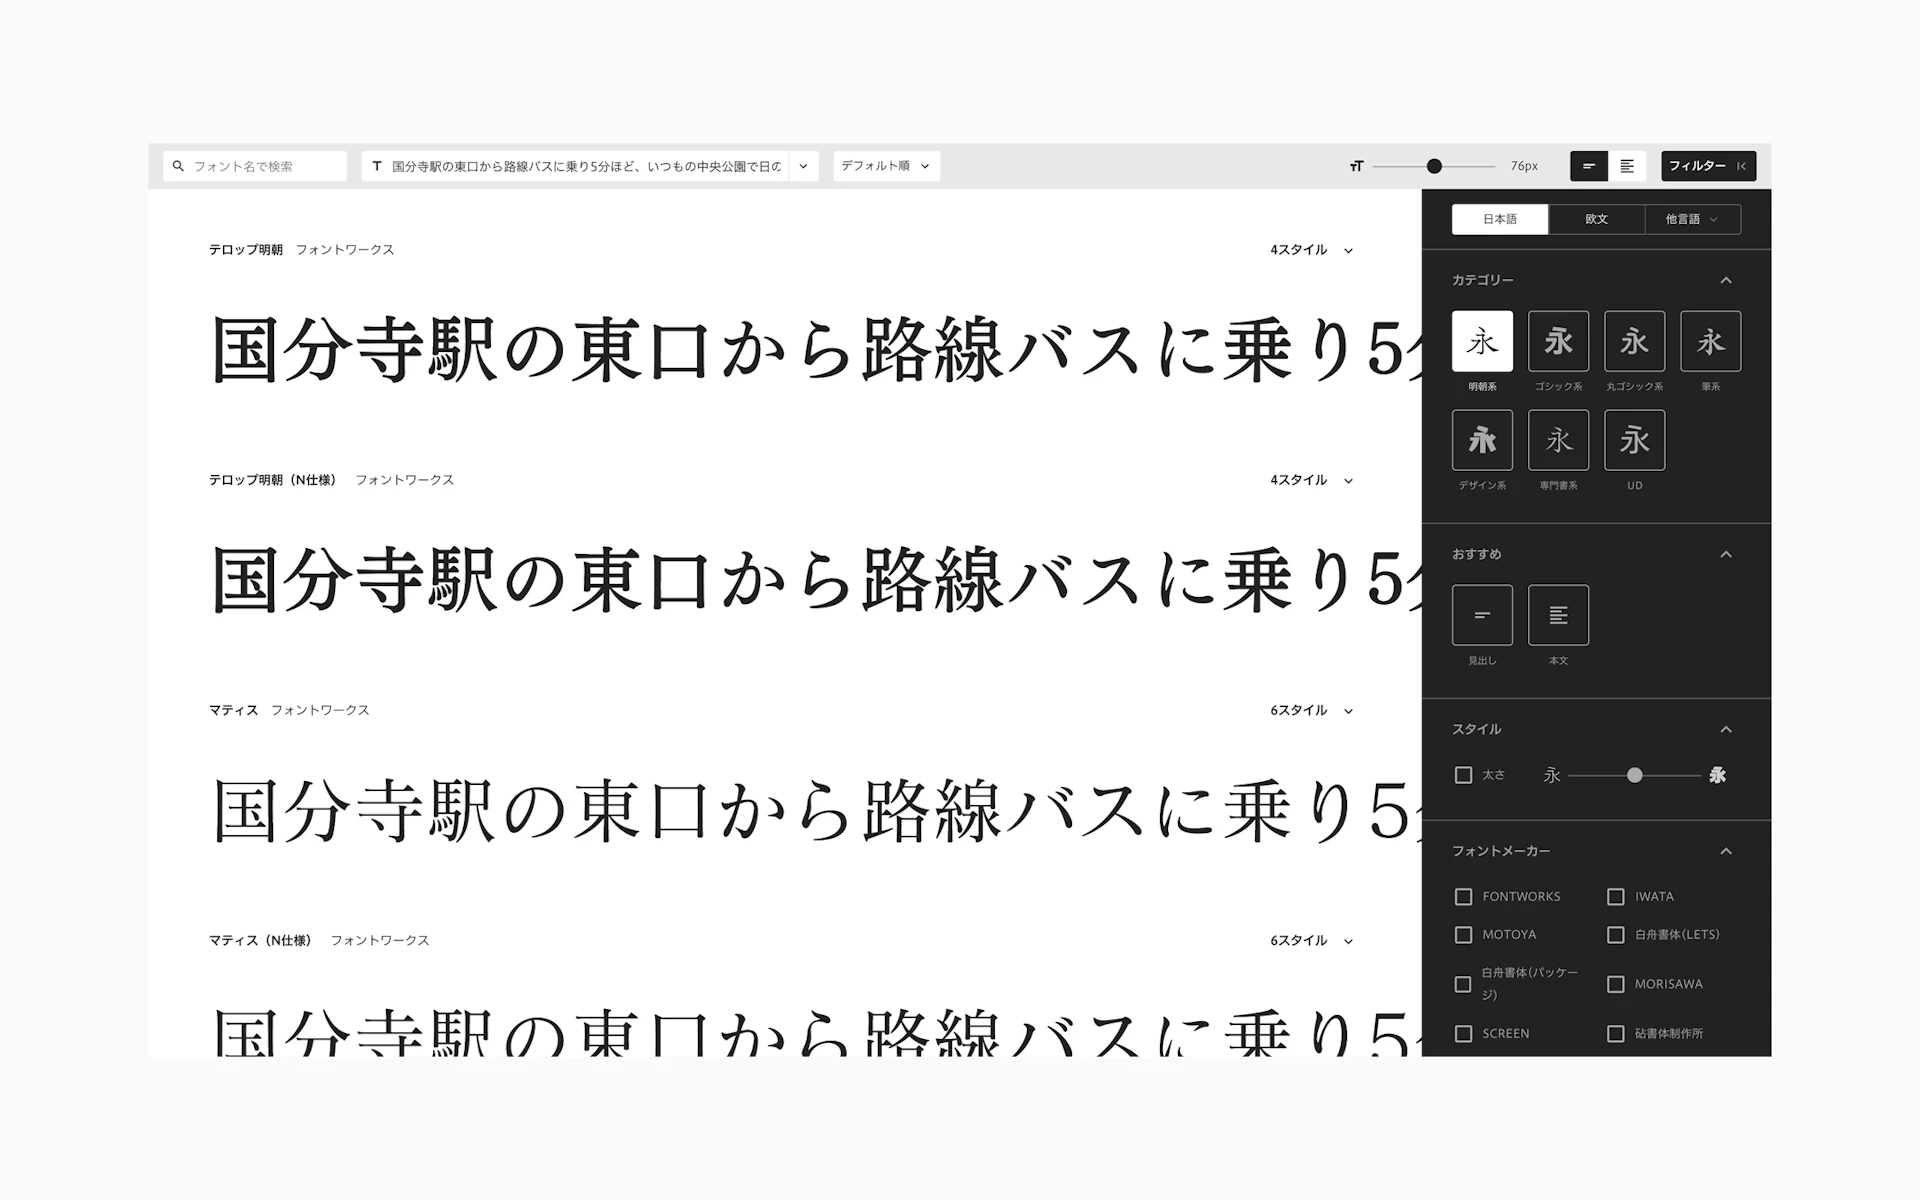
Task: Select the ゴシック系 category icon
Action: (1558, 341)
